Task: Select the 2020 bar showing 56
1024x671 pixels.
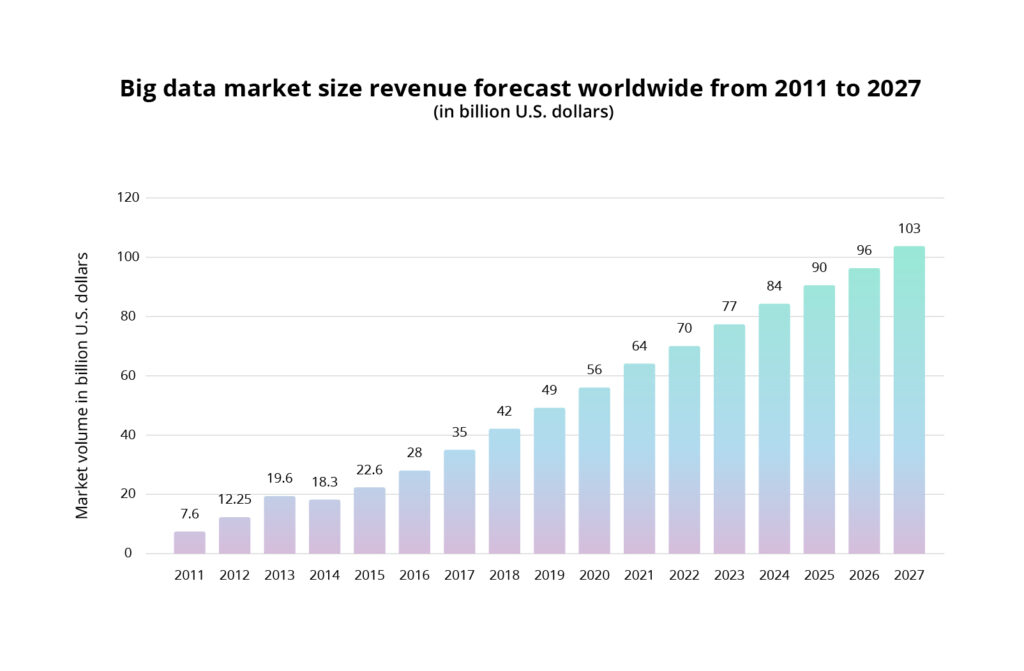Action: 595,470
